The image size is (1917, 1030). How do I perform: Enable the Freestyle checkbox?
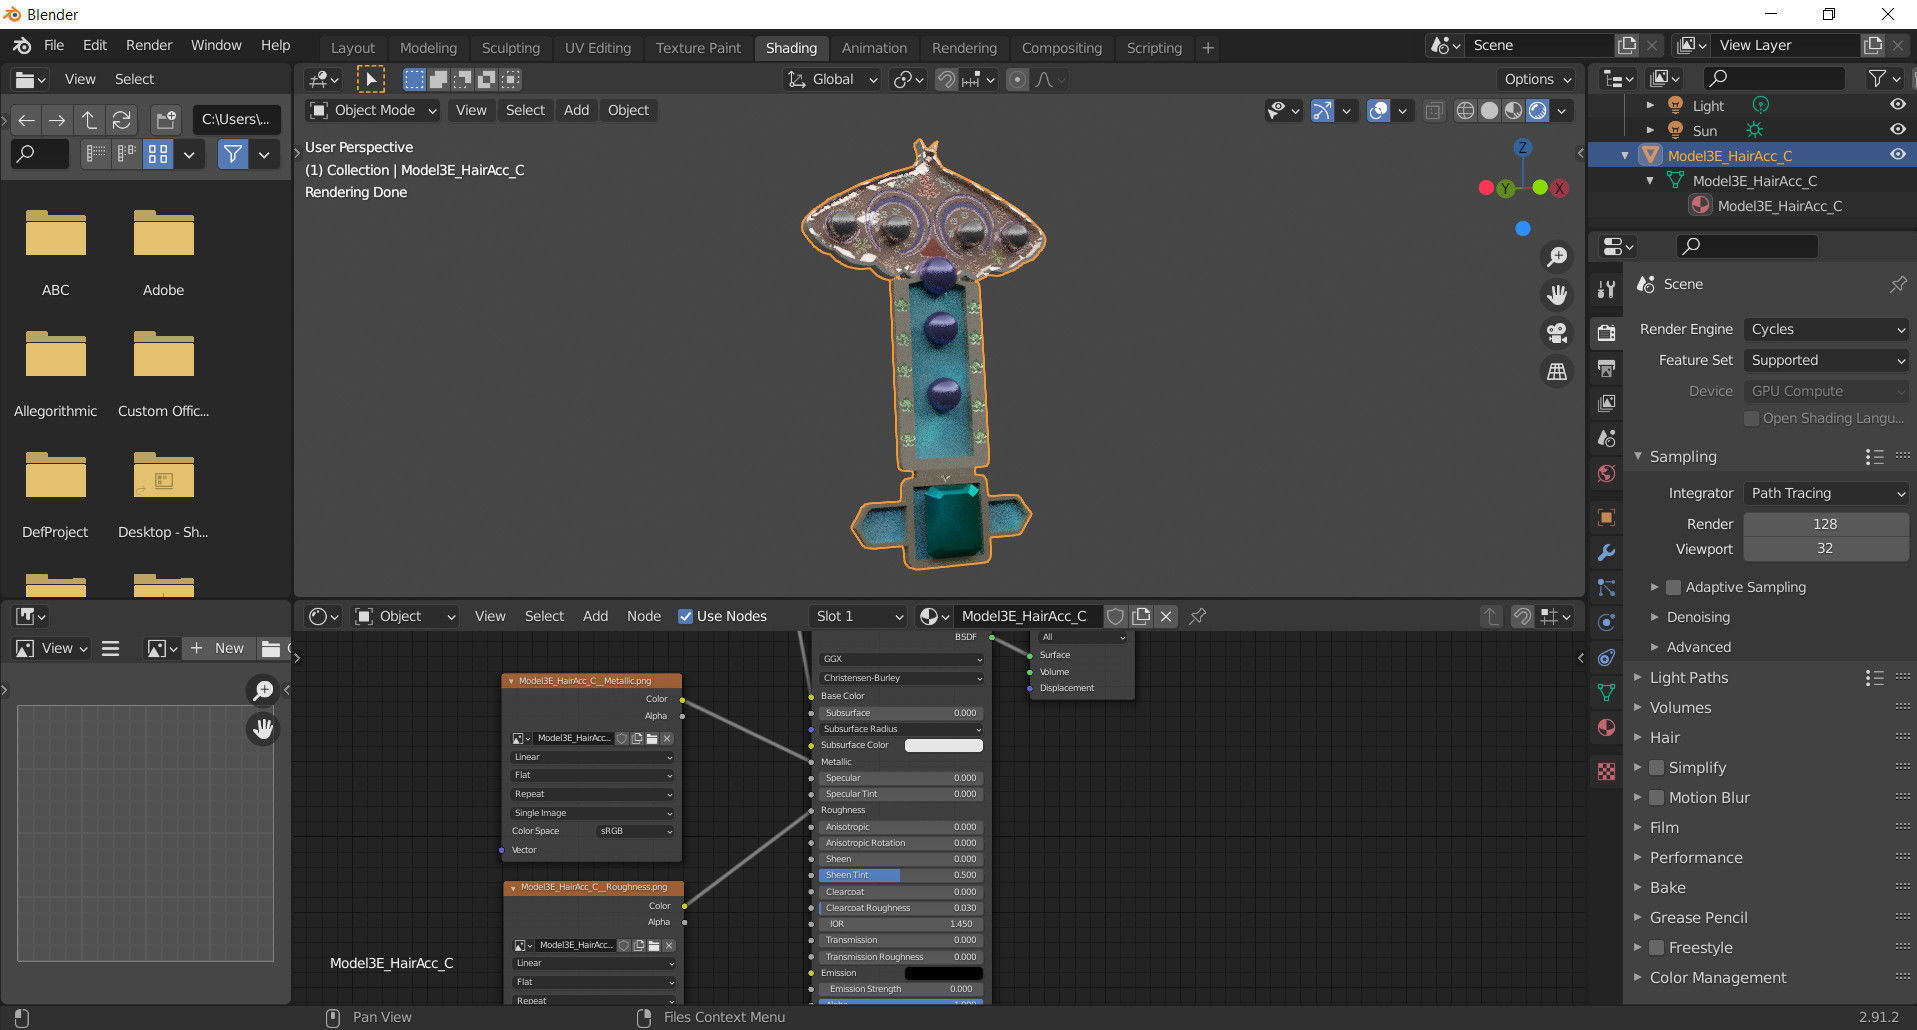tap(1656, 947)
